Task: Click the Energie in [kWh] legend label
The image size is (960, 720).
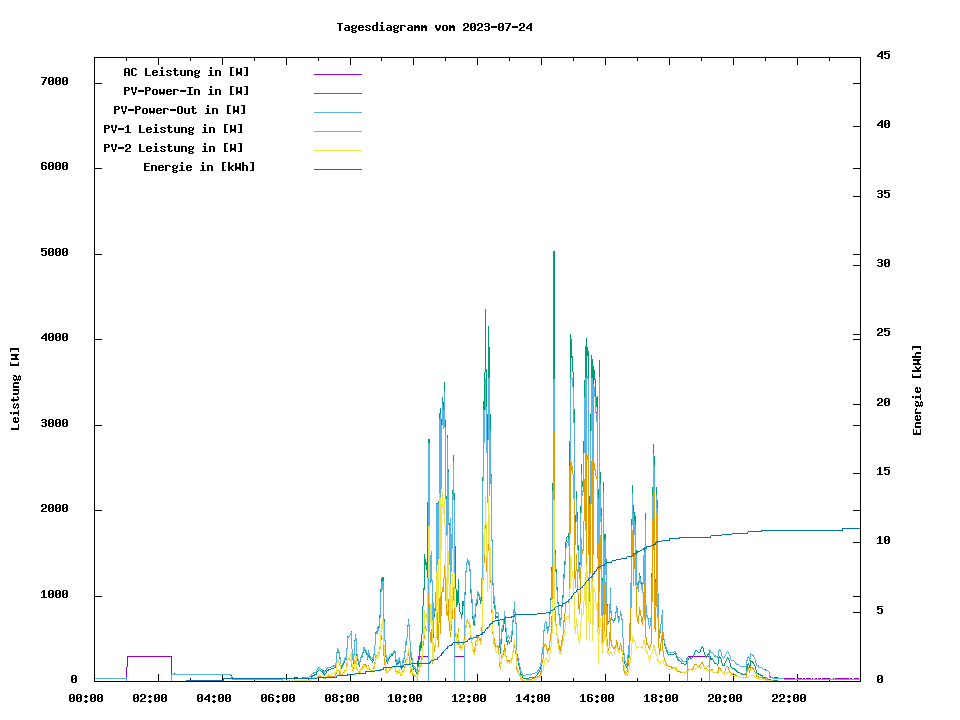Action: pos(198,167)
